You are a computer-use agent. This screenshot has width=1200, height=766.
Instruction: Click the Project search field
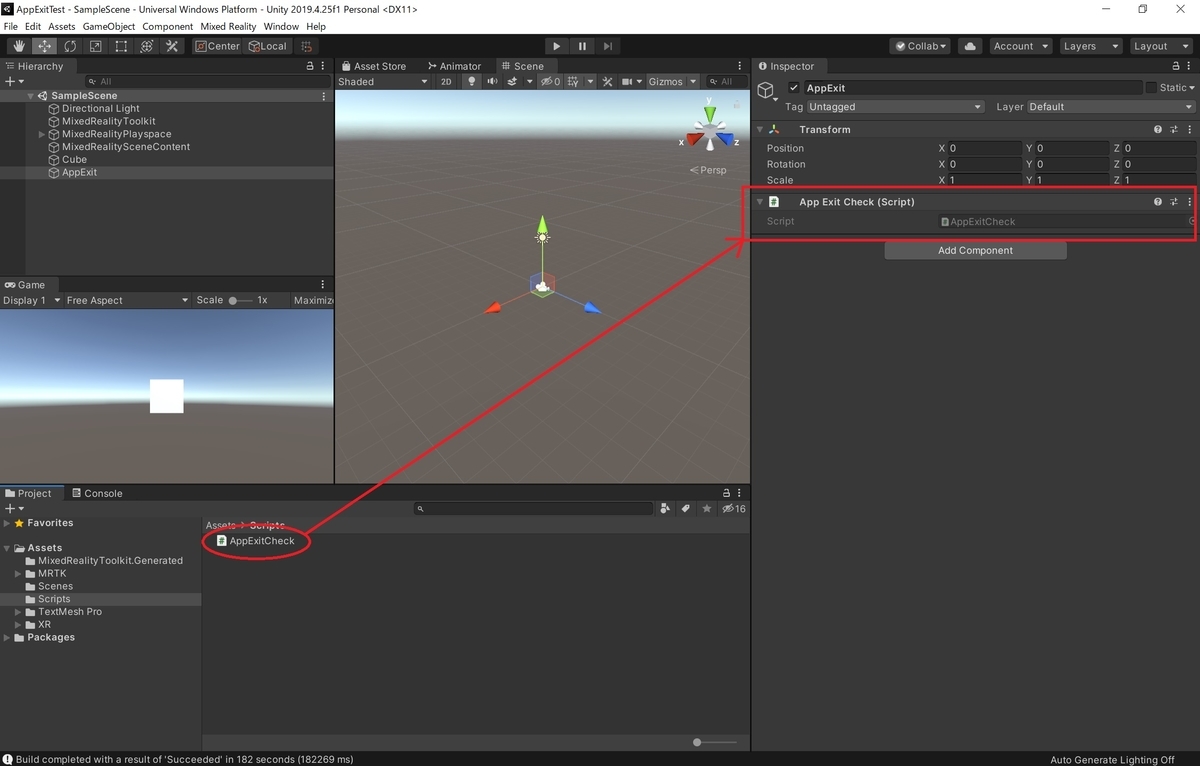(534, 509)
